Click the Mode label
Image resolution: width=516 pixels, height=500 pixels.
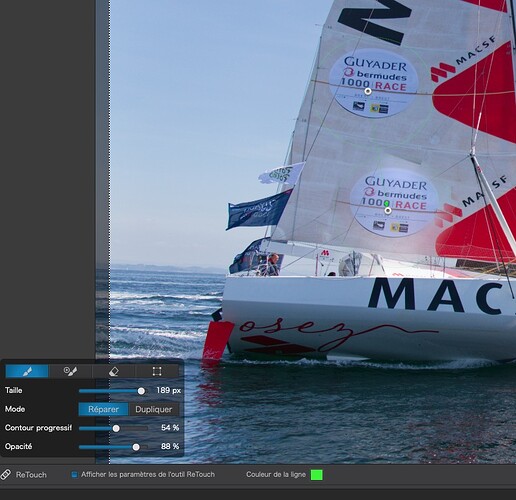[x=15, y=409]
